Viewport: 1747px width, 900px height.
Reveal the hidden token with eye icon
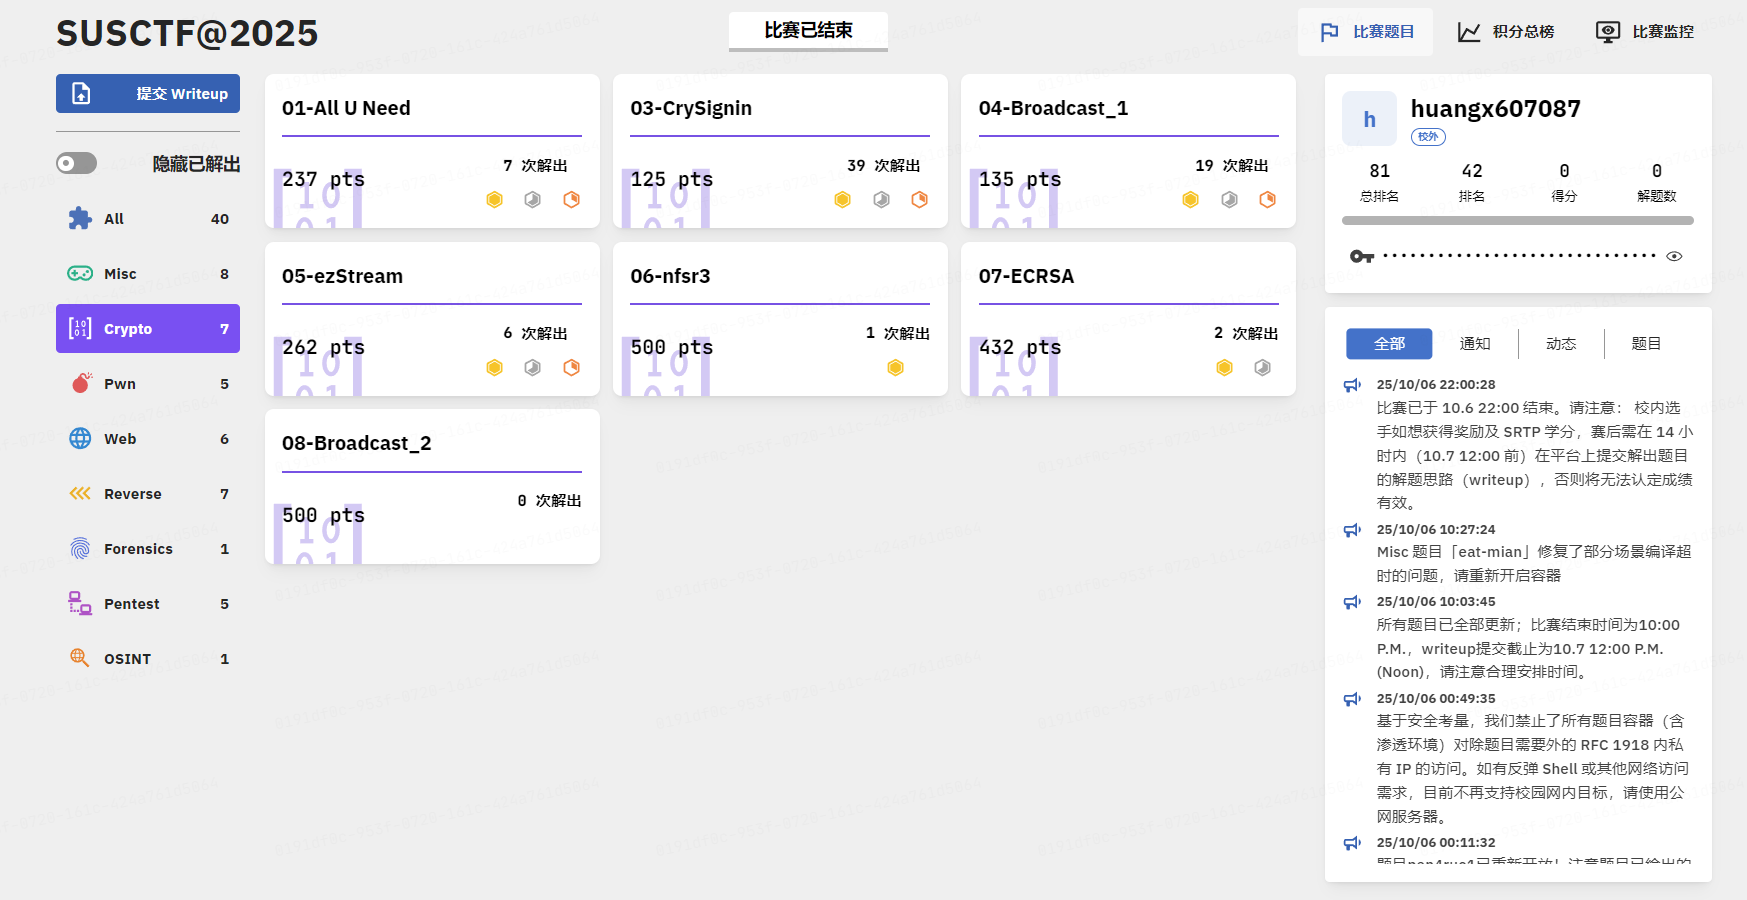1674,256
